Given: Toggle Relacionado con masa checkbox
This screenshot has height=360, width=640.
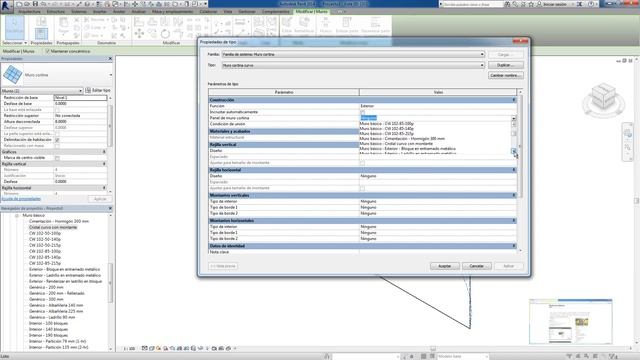Looking at the screenshot, I should click(x=57, y=146).
